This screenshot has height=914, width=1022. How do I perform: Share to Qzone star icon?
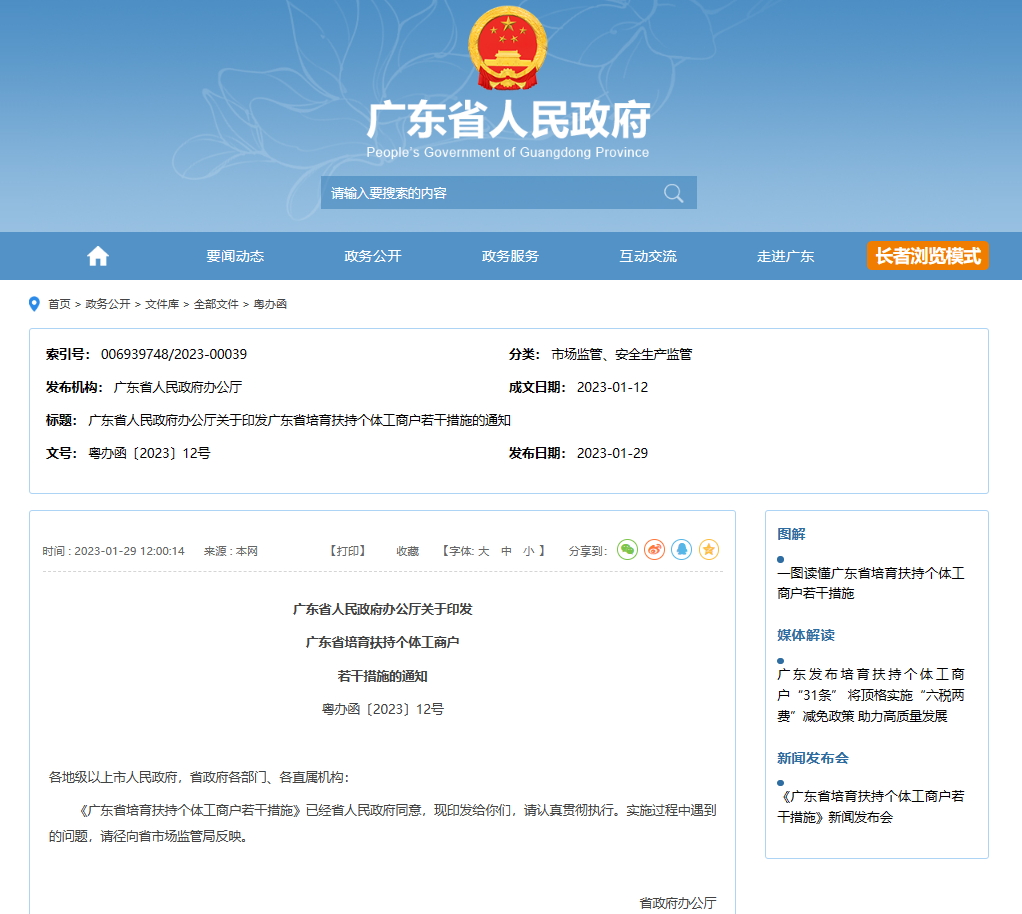708,549
